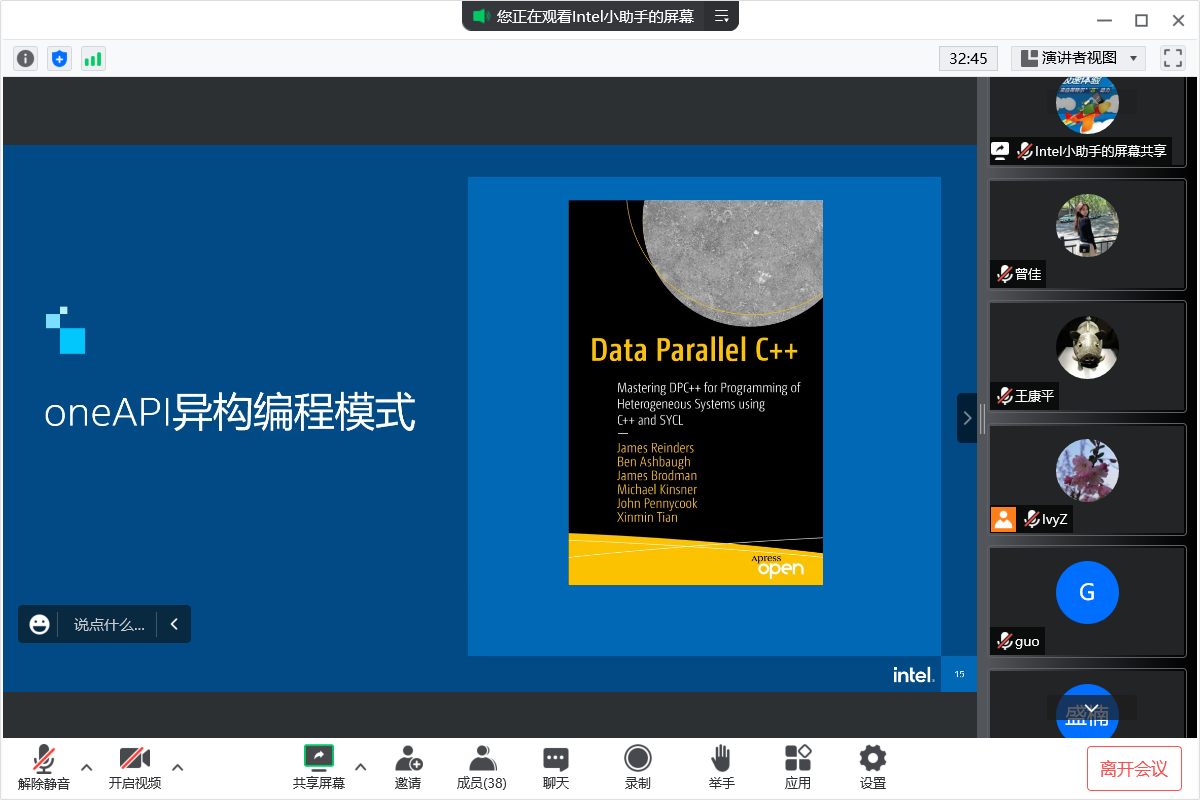Enter fullscreen mode with top-right icon
This screenshot has height=800, width=1200.
[1172, 58]
